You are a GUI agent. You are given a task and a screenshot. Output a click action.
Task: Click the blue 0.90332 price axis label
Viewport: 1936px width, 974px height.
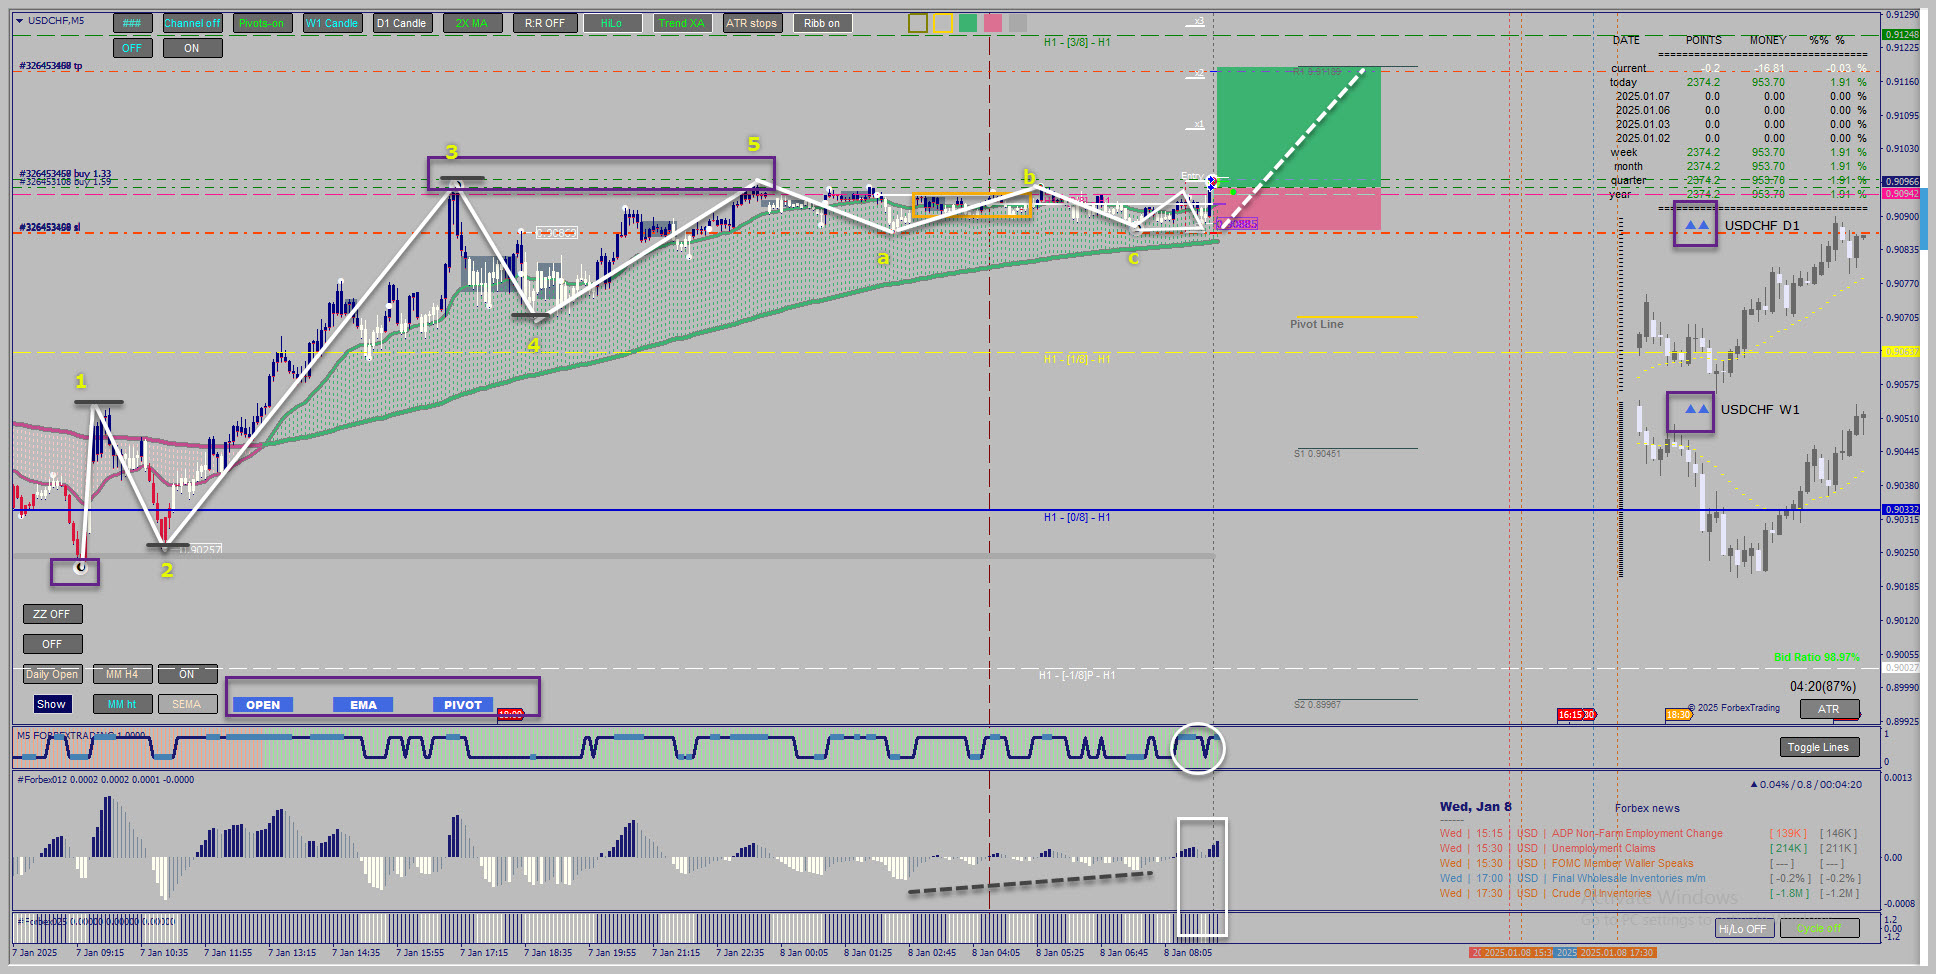point(1902,510)
